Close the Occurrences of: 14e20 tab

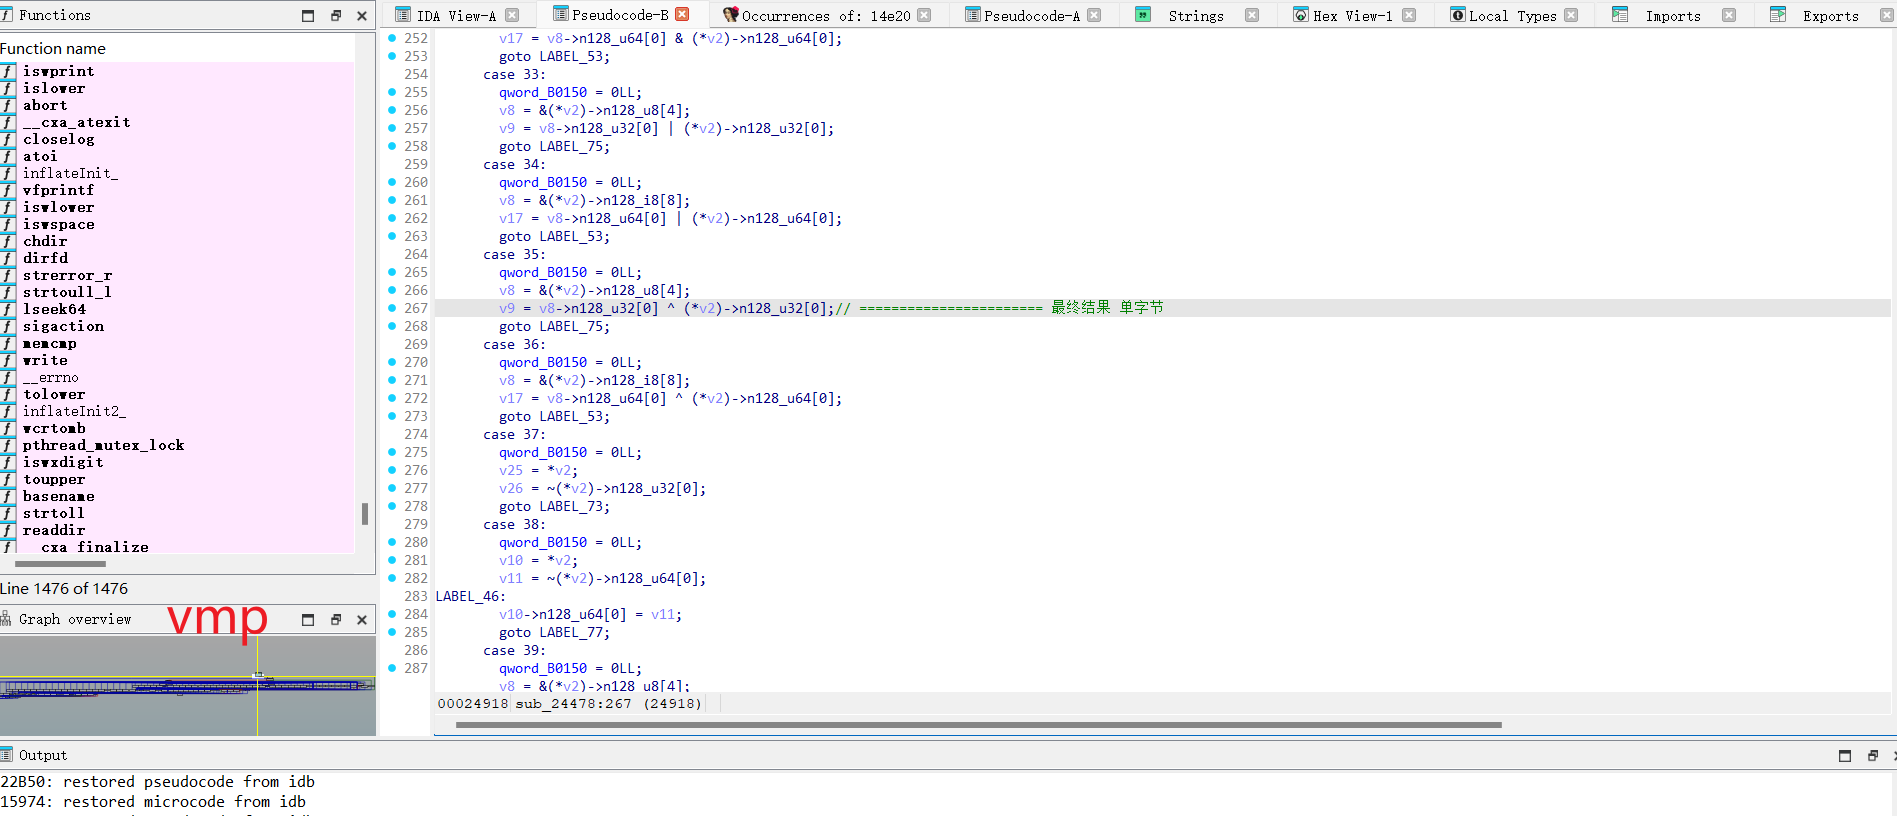924,15
